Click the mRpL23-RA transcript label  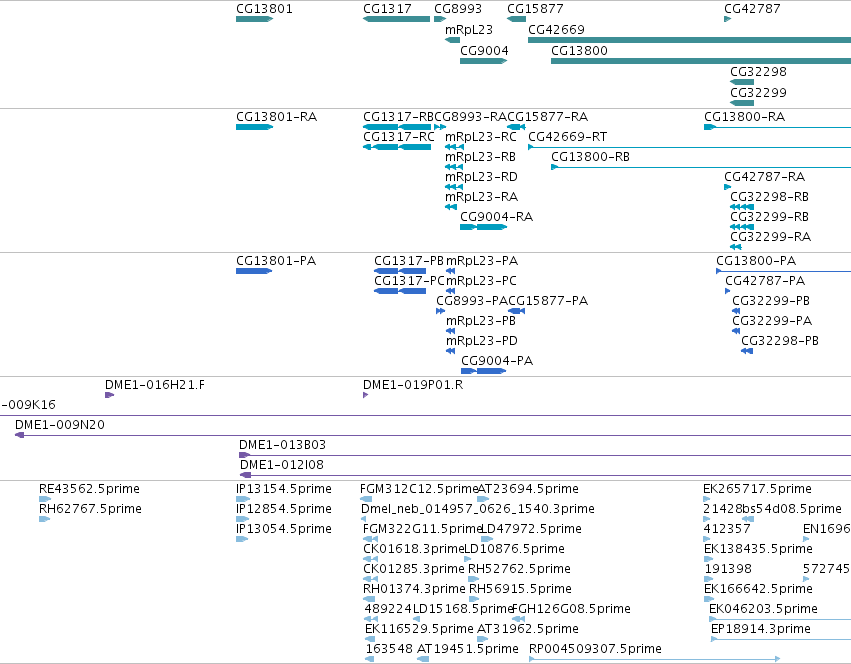coord(481,197)
